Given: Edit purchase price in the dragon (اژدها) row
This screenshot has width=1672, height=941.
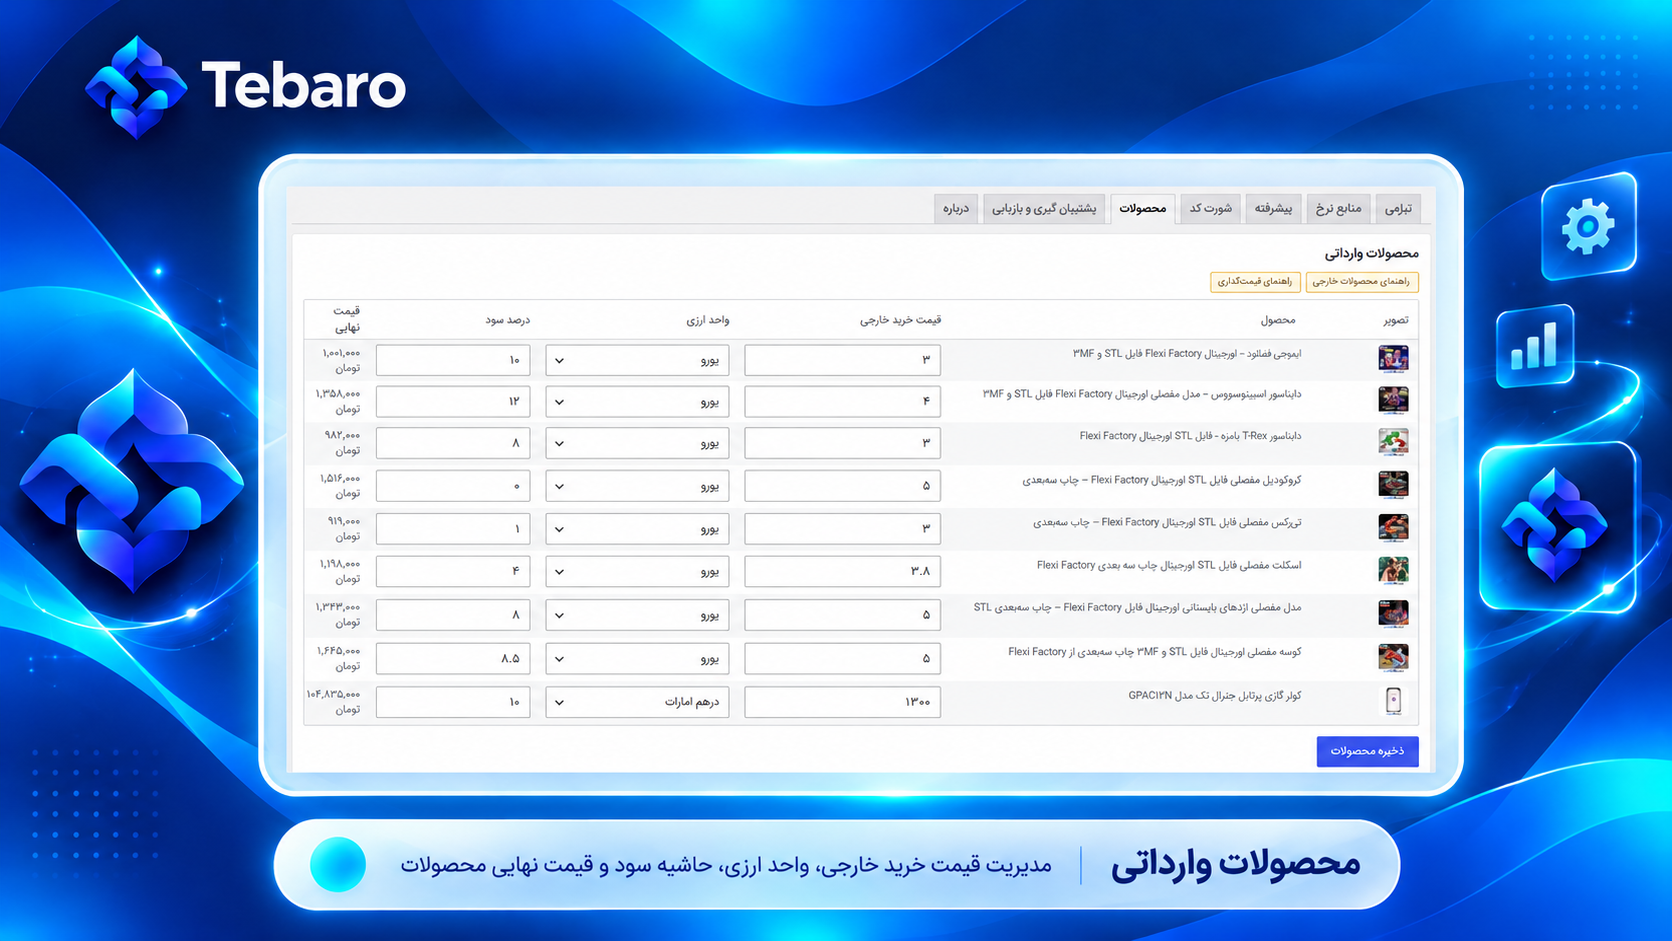Looking at the screenshot, I should 842,615.
